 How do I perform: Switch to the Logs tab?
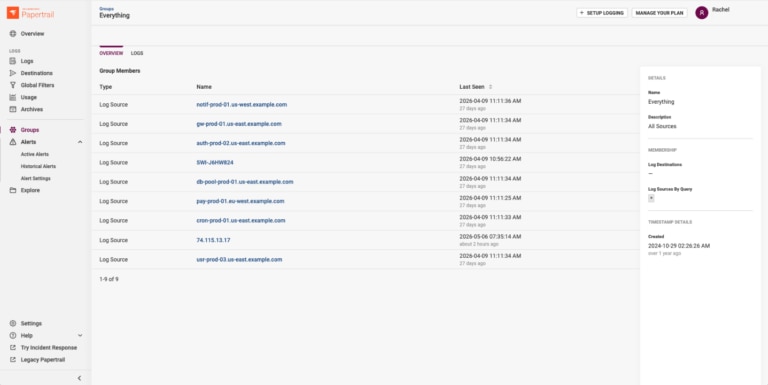(x=137, y=53)
